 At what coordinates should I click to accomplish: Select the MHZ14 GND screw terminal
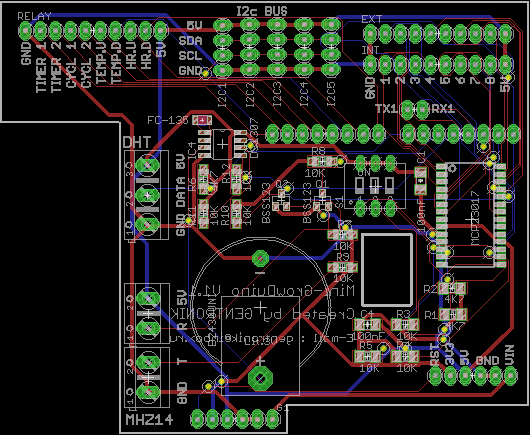(148, 391)
